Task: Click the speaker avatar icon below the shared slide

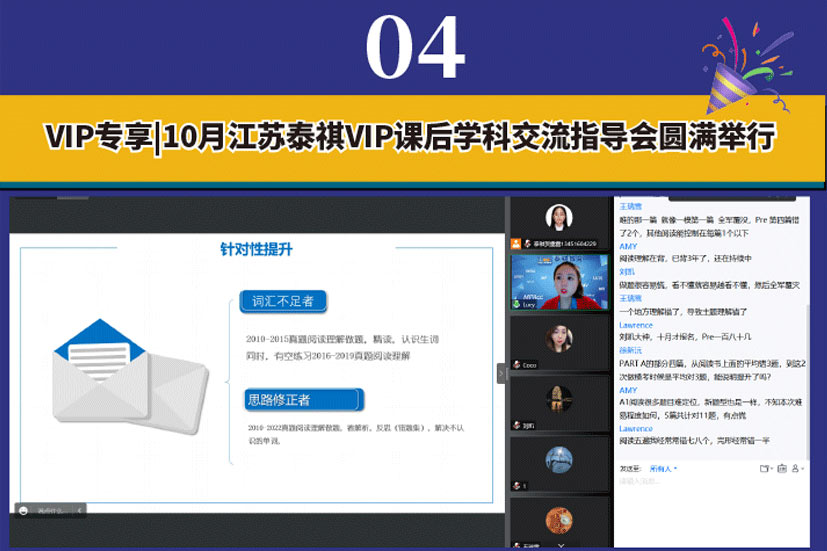Action: tap(23, 509)
